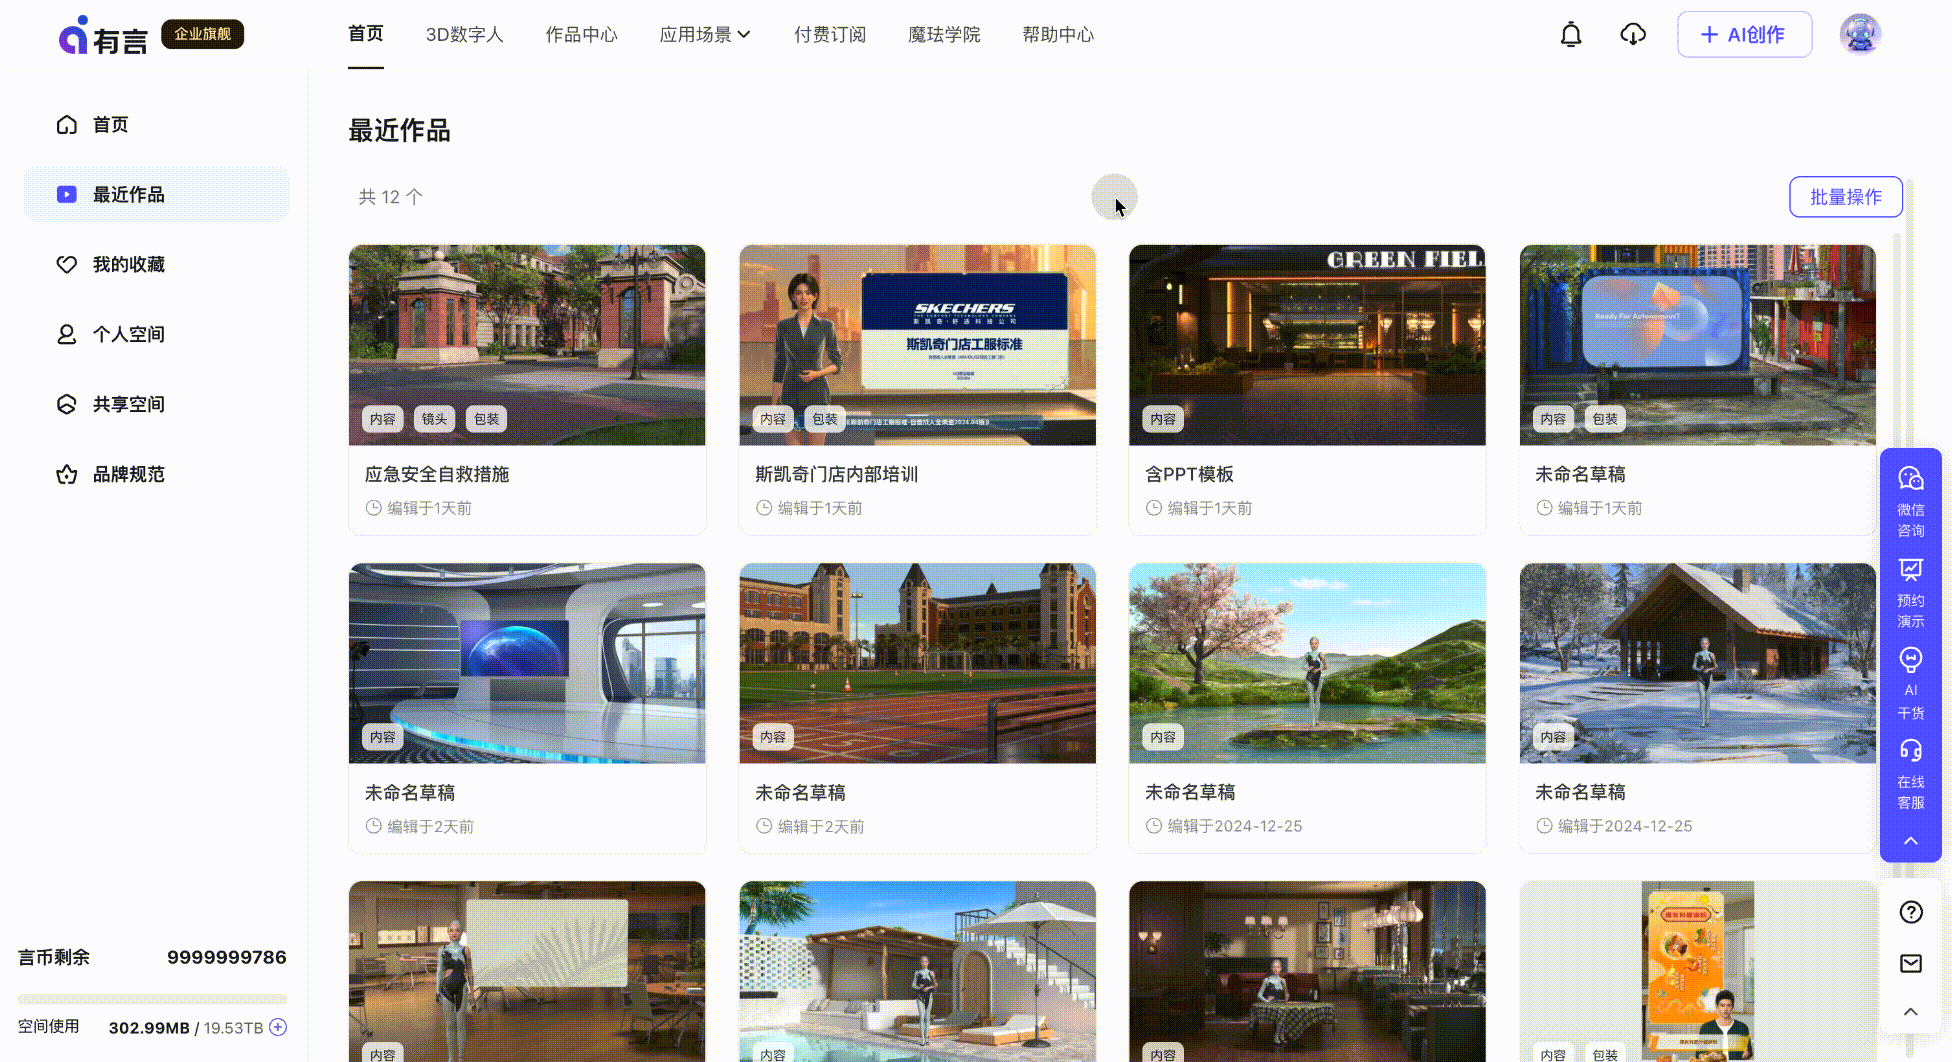The image size is (1952, 1062).
Task: Click the question mark help icon
Action: (x=1911, y=912)
